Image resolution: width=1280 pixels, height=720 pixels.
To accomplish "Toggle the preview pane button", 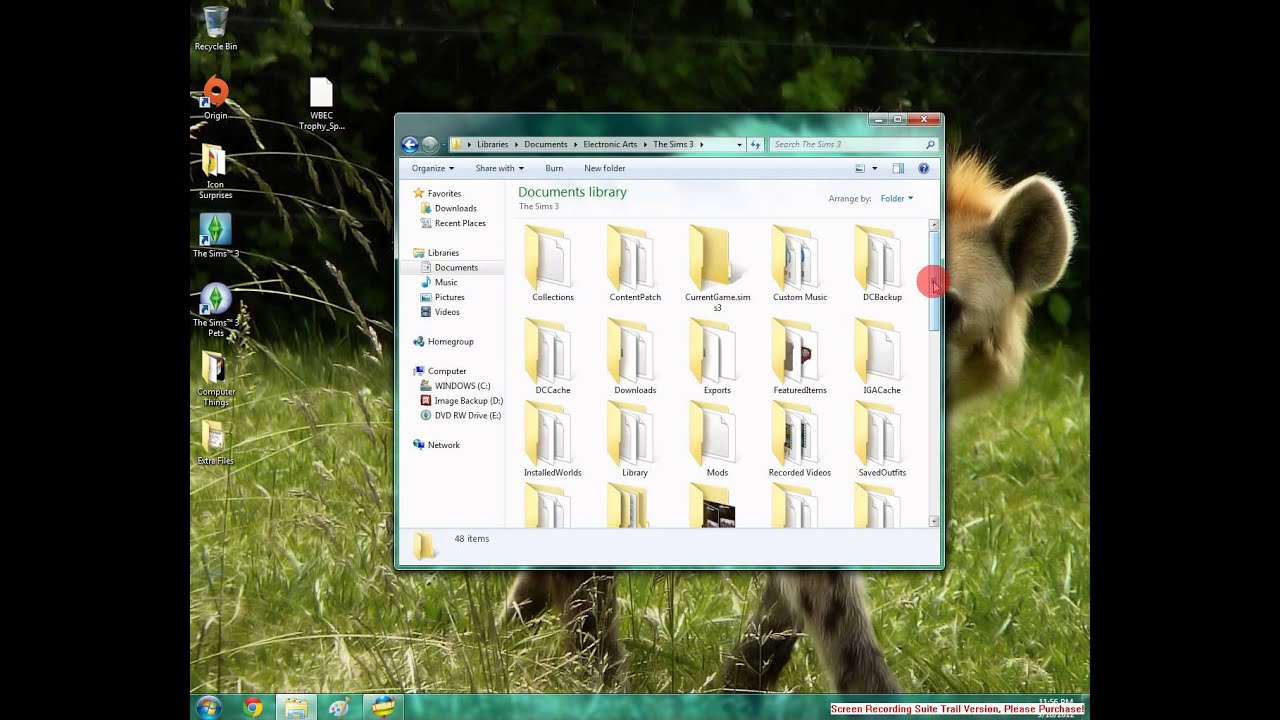I will (x=898, y=168).
